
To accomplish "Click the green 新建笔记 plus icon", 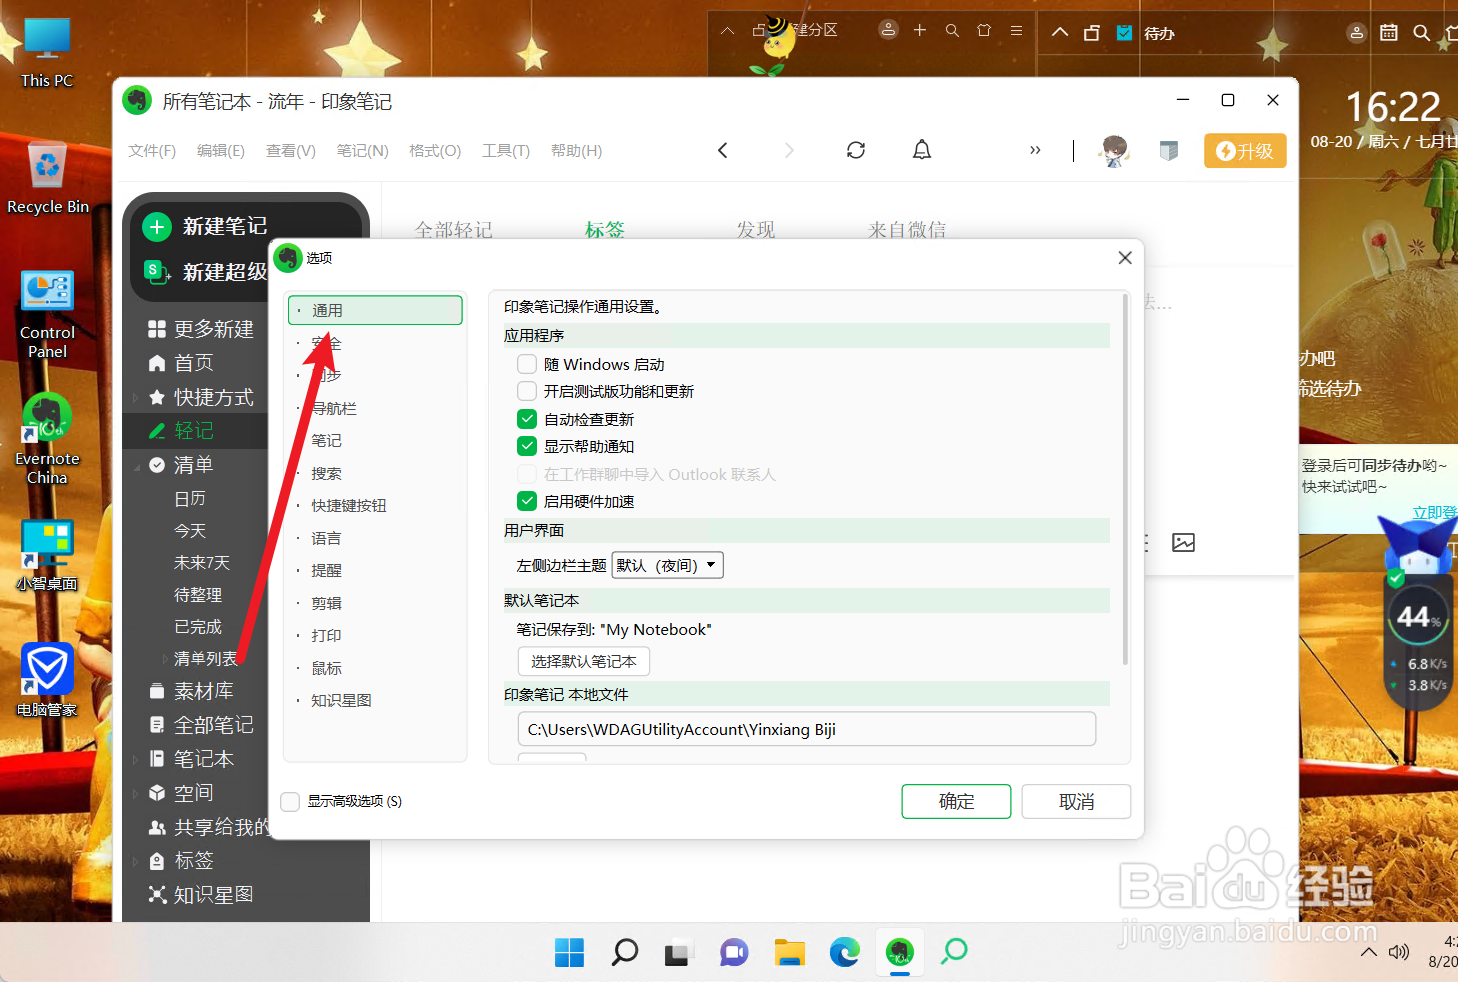I will pyautogui.click(x=157, y=227).
